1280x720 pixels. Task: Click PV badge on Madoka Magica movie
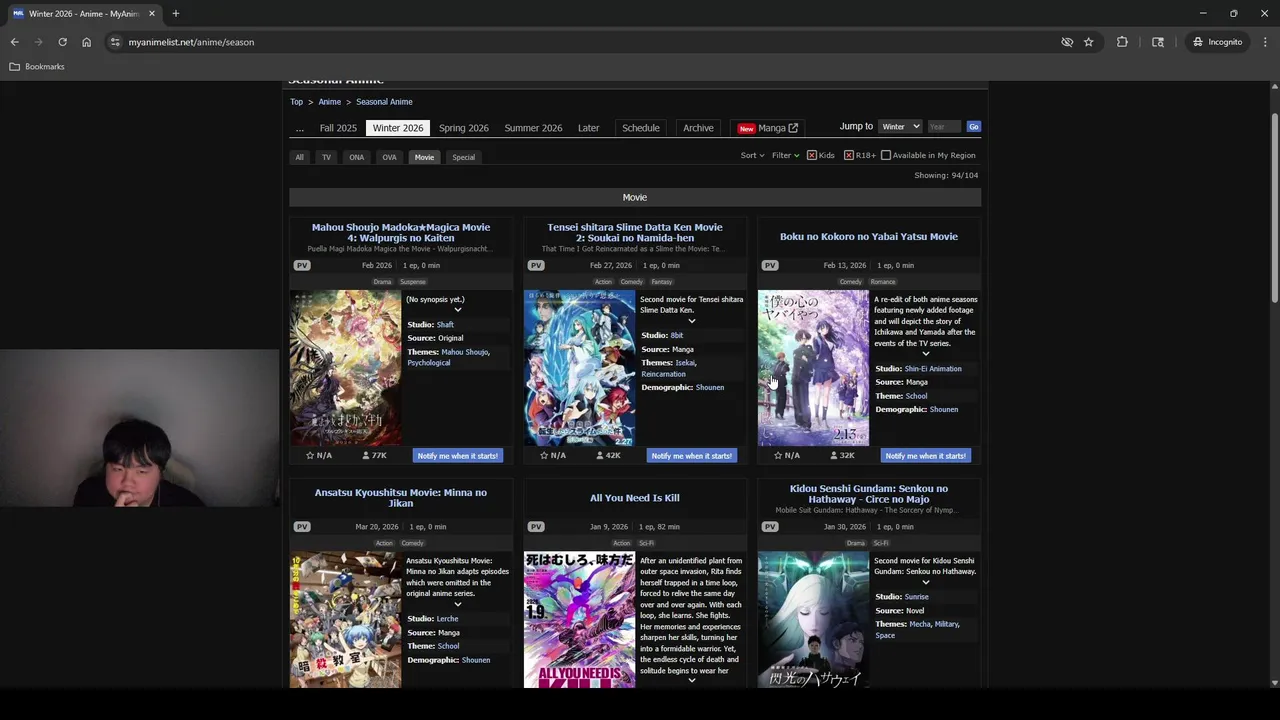click(302, 265)
